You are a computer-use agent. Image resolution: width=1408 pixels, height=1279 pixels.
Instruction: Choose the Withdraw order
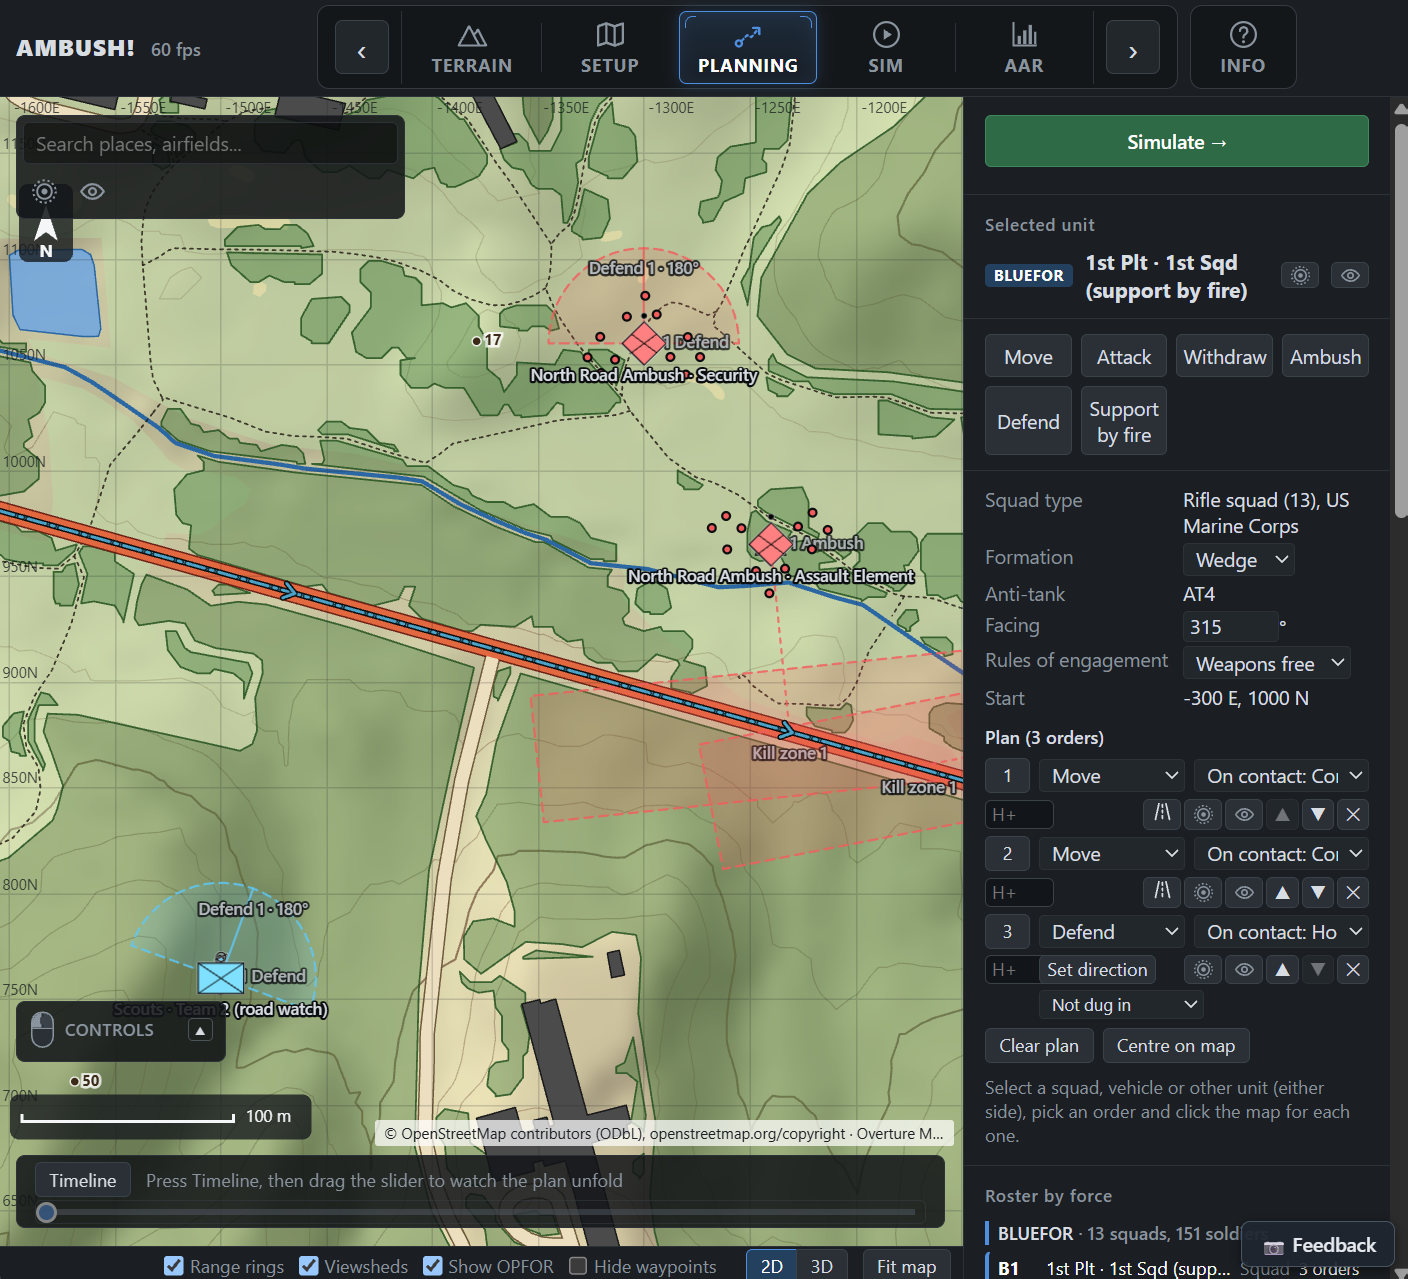1224,357
